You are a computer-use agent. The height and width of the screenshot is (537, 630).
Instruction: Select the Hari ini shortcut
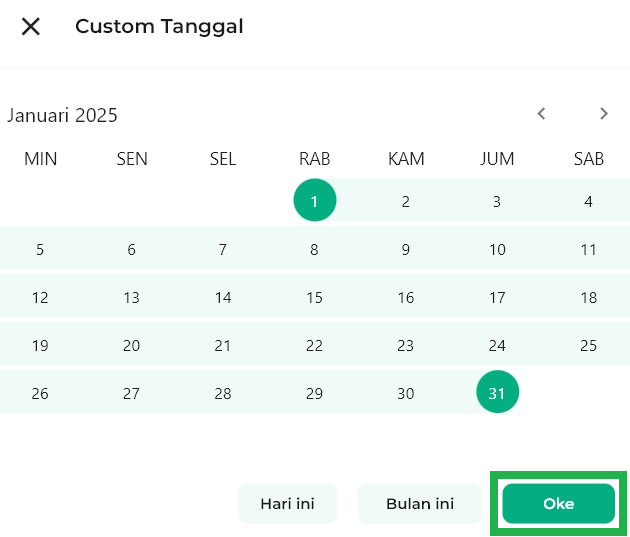[287, 504]
